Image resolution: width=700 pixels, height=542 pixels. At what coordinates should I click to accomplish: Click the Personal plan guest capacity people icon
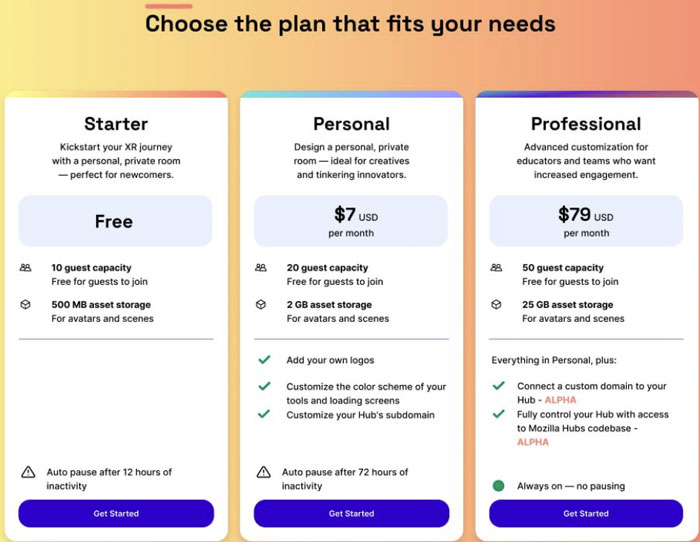point(261,268)
